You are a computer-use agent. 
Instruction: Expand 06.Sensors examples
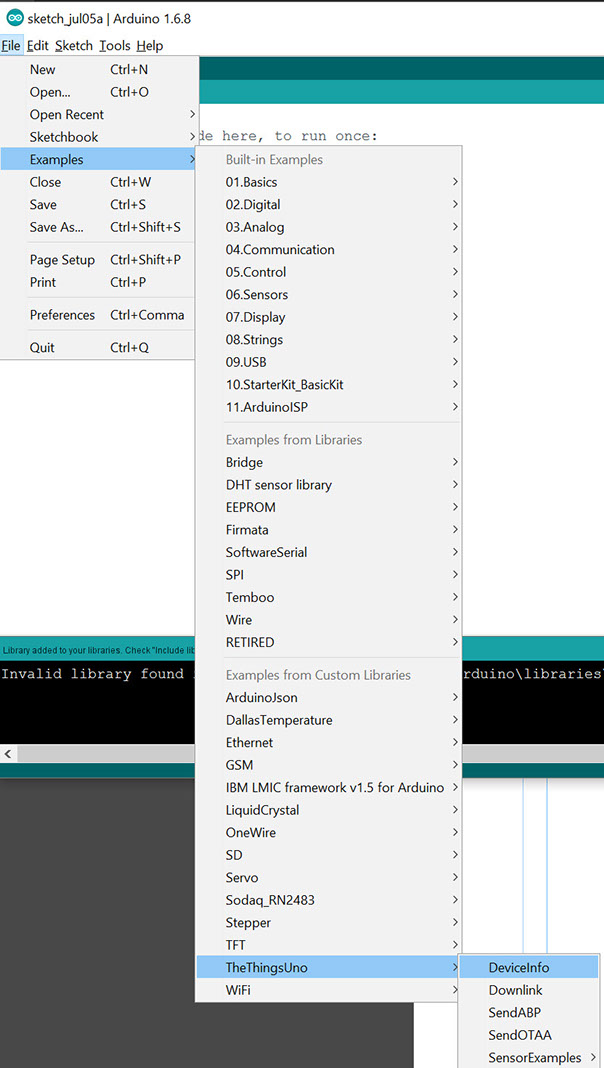[x=329, y=294]
